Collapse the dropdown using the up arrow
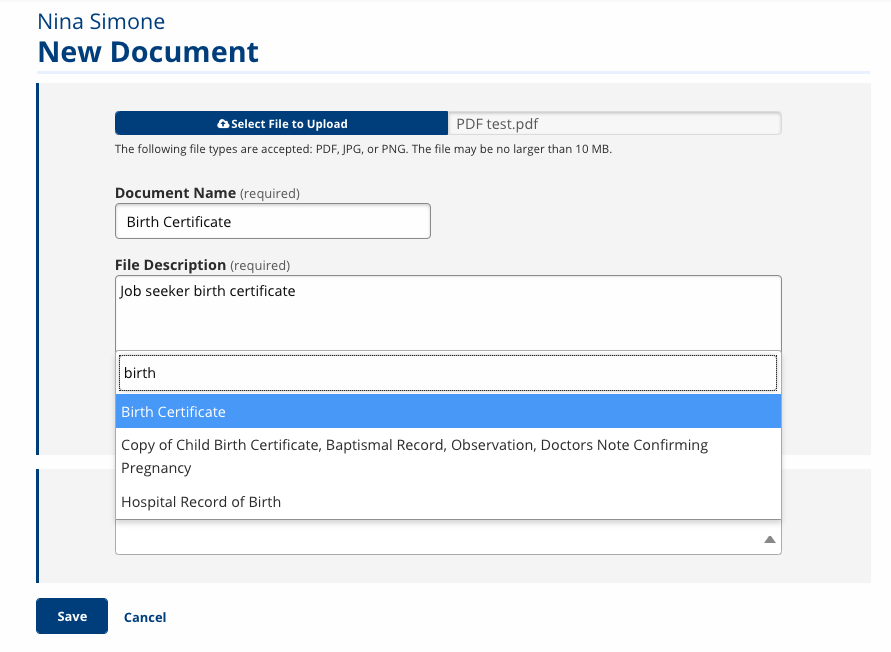891x652 pixels. click(769, 539)
